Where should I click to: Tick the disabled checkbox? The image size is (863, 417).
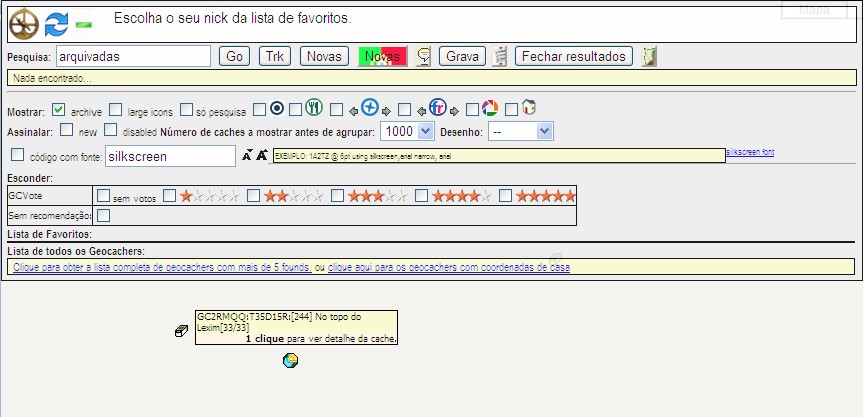pyautogui.click(x=111, y=130)
